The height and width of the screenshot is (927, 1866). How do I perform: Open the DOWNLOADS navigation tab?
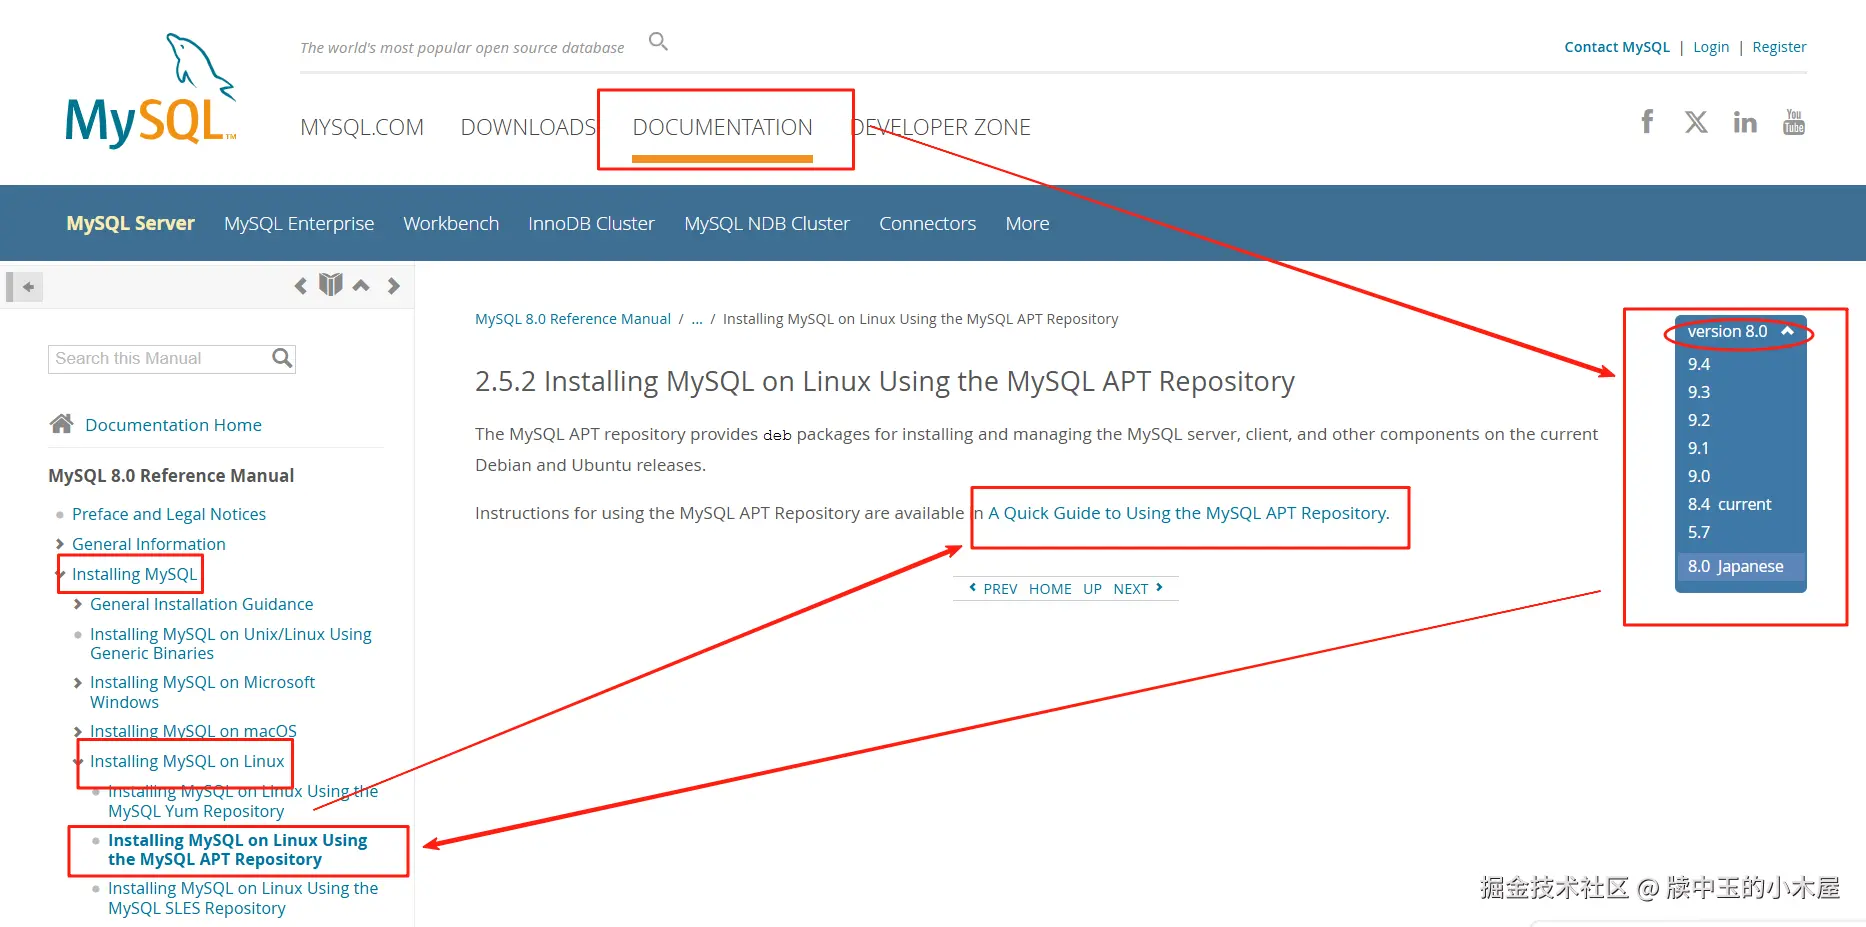pos(528,127)
